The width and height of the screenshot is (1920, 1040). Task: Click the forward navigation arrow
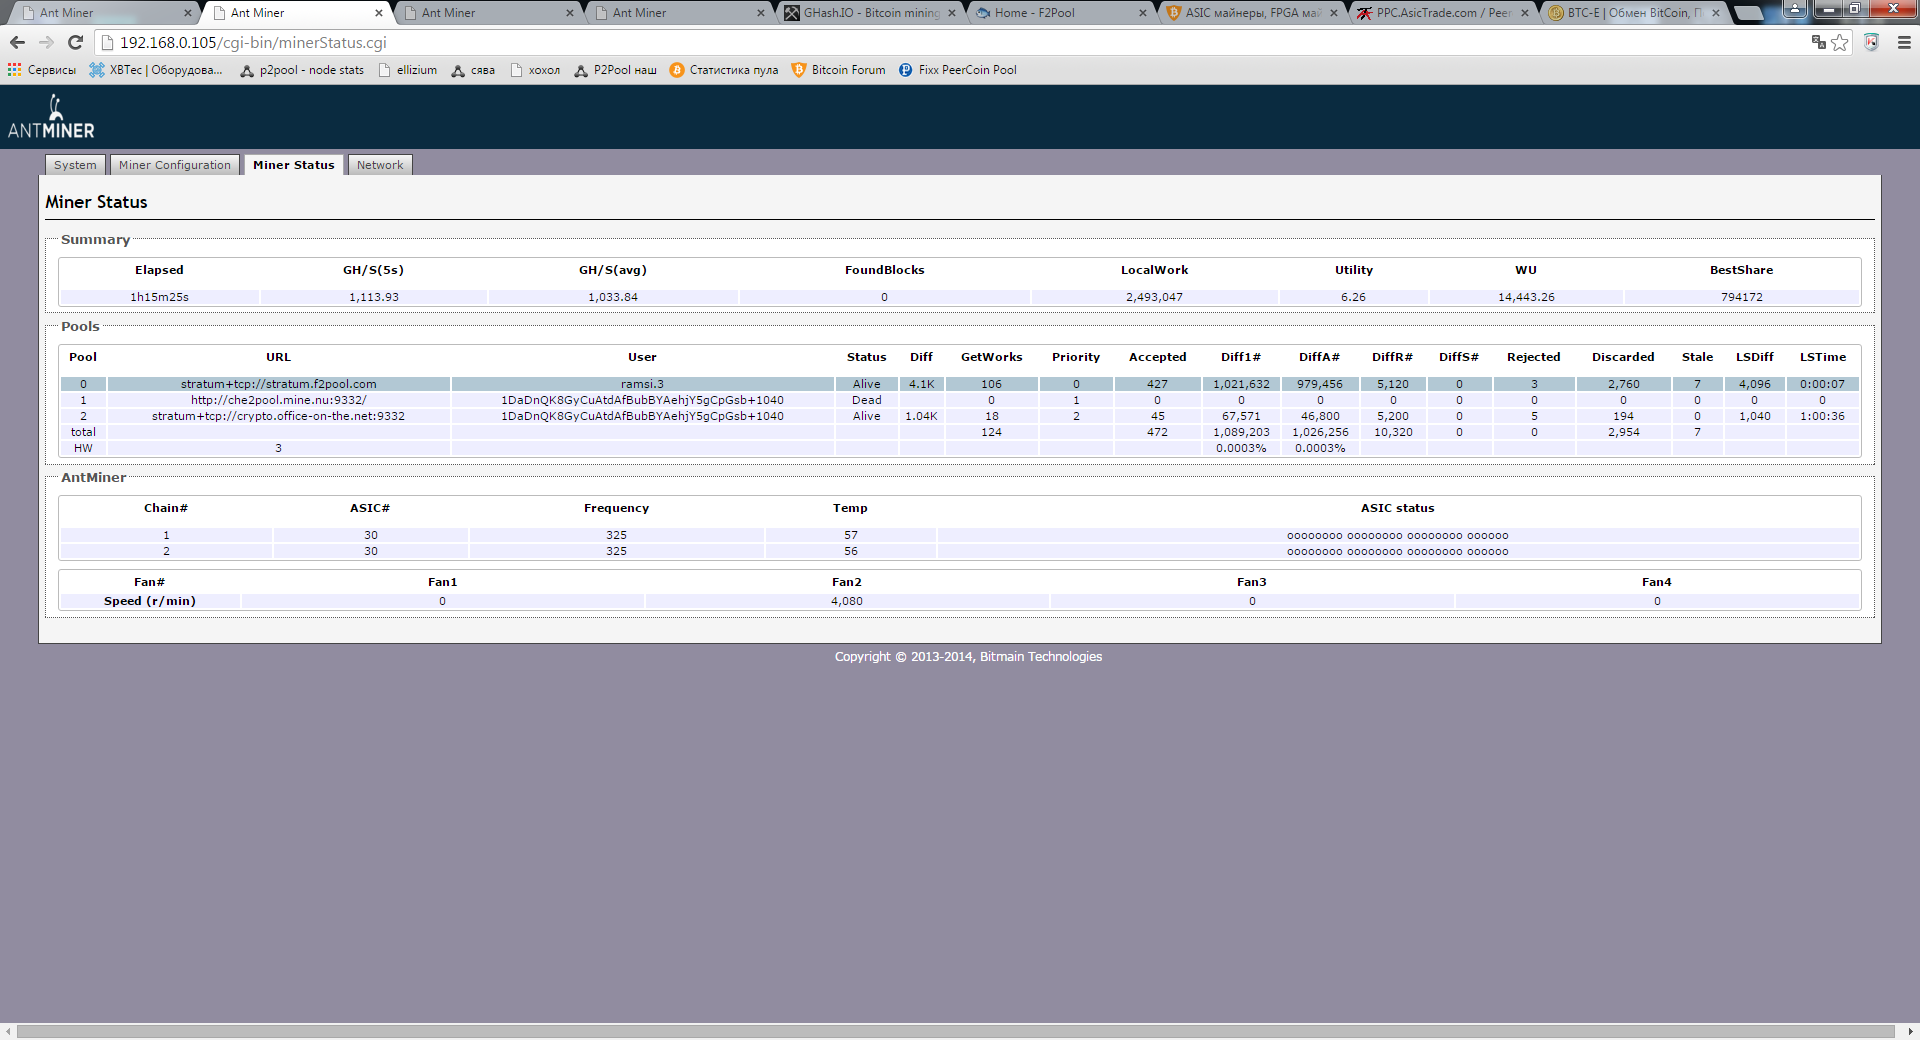tap(46, 42)
